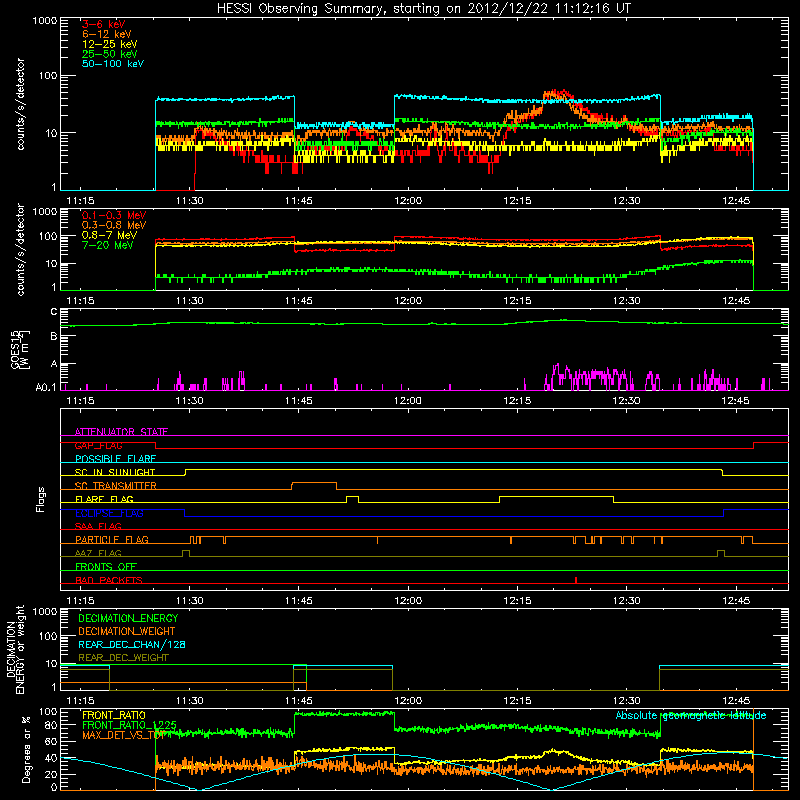Click the HESSI Observing Summary title text
This screenshot has width=800, height=800.
point(424,9)
